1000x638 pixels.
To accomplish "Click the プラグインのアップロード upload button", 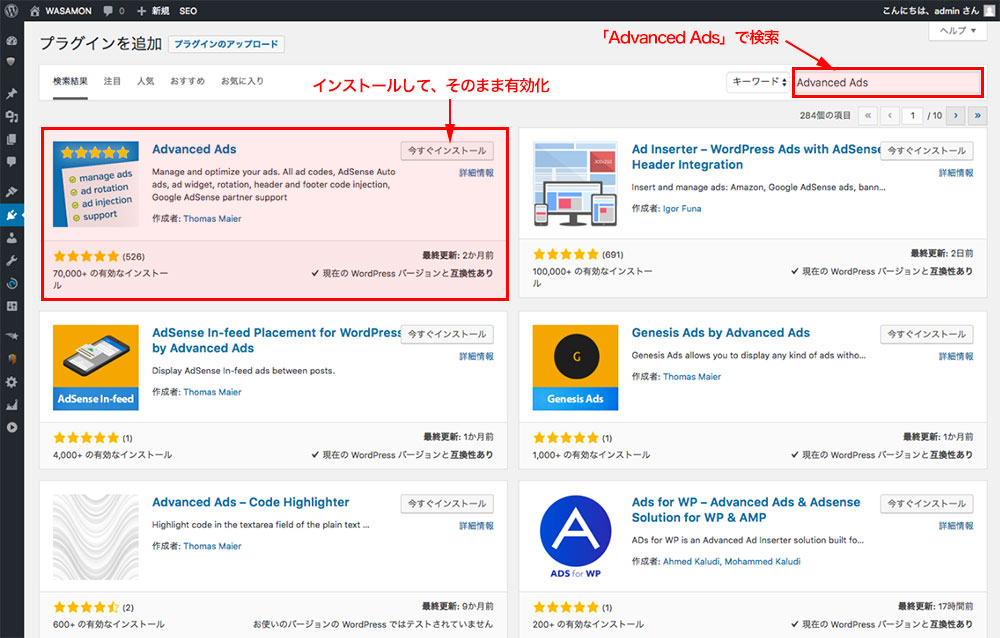I will coord(226,44).
